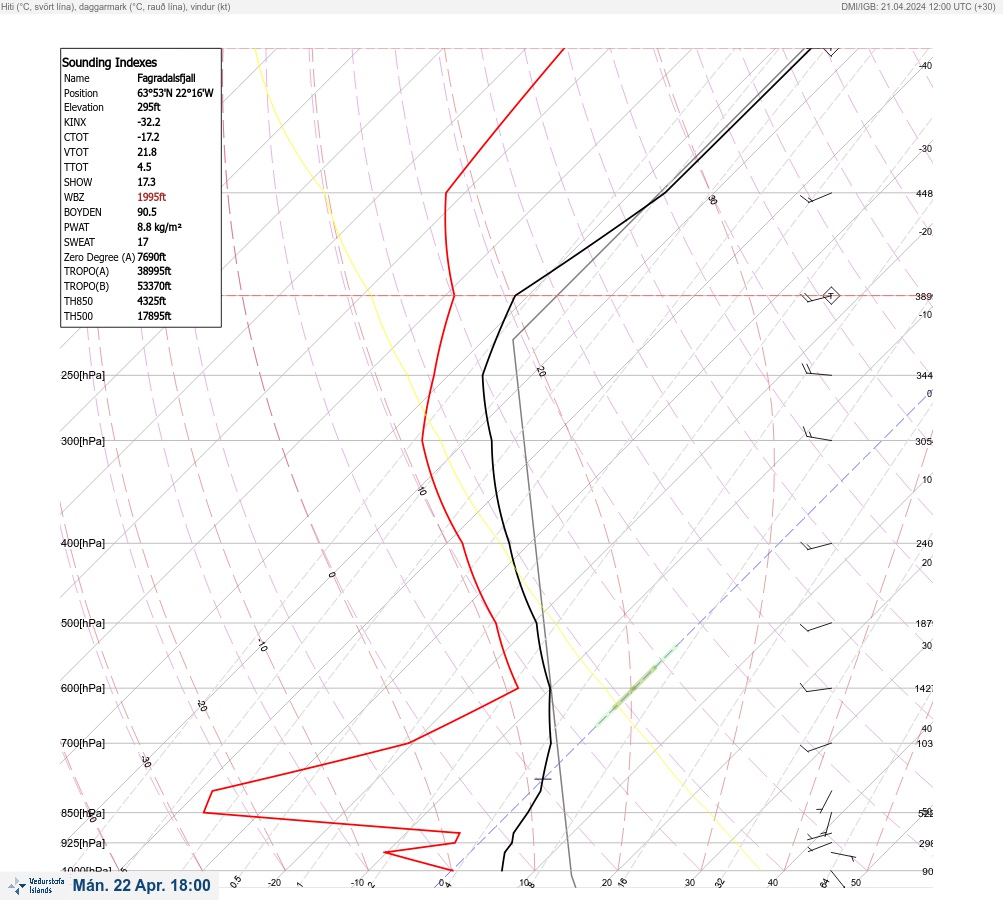
Task: Click the 'TROPO(A)' label
Action: point(86,271)
